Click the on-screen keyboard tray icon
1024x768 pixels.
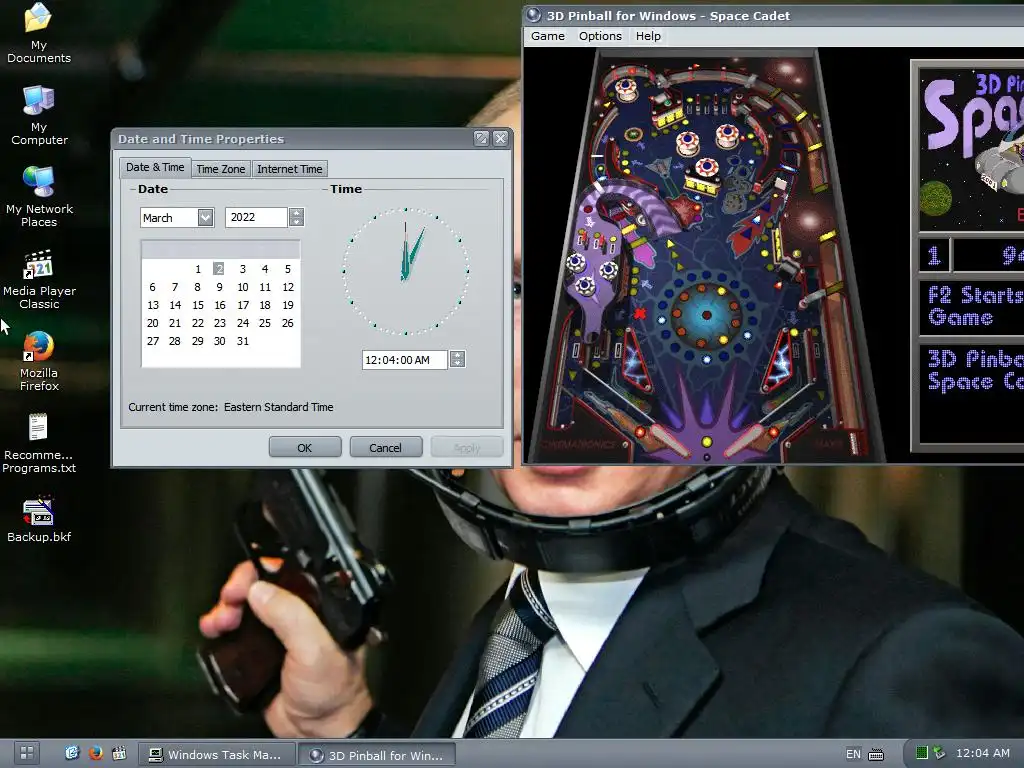[876, 754]
